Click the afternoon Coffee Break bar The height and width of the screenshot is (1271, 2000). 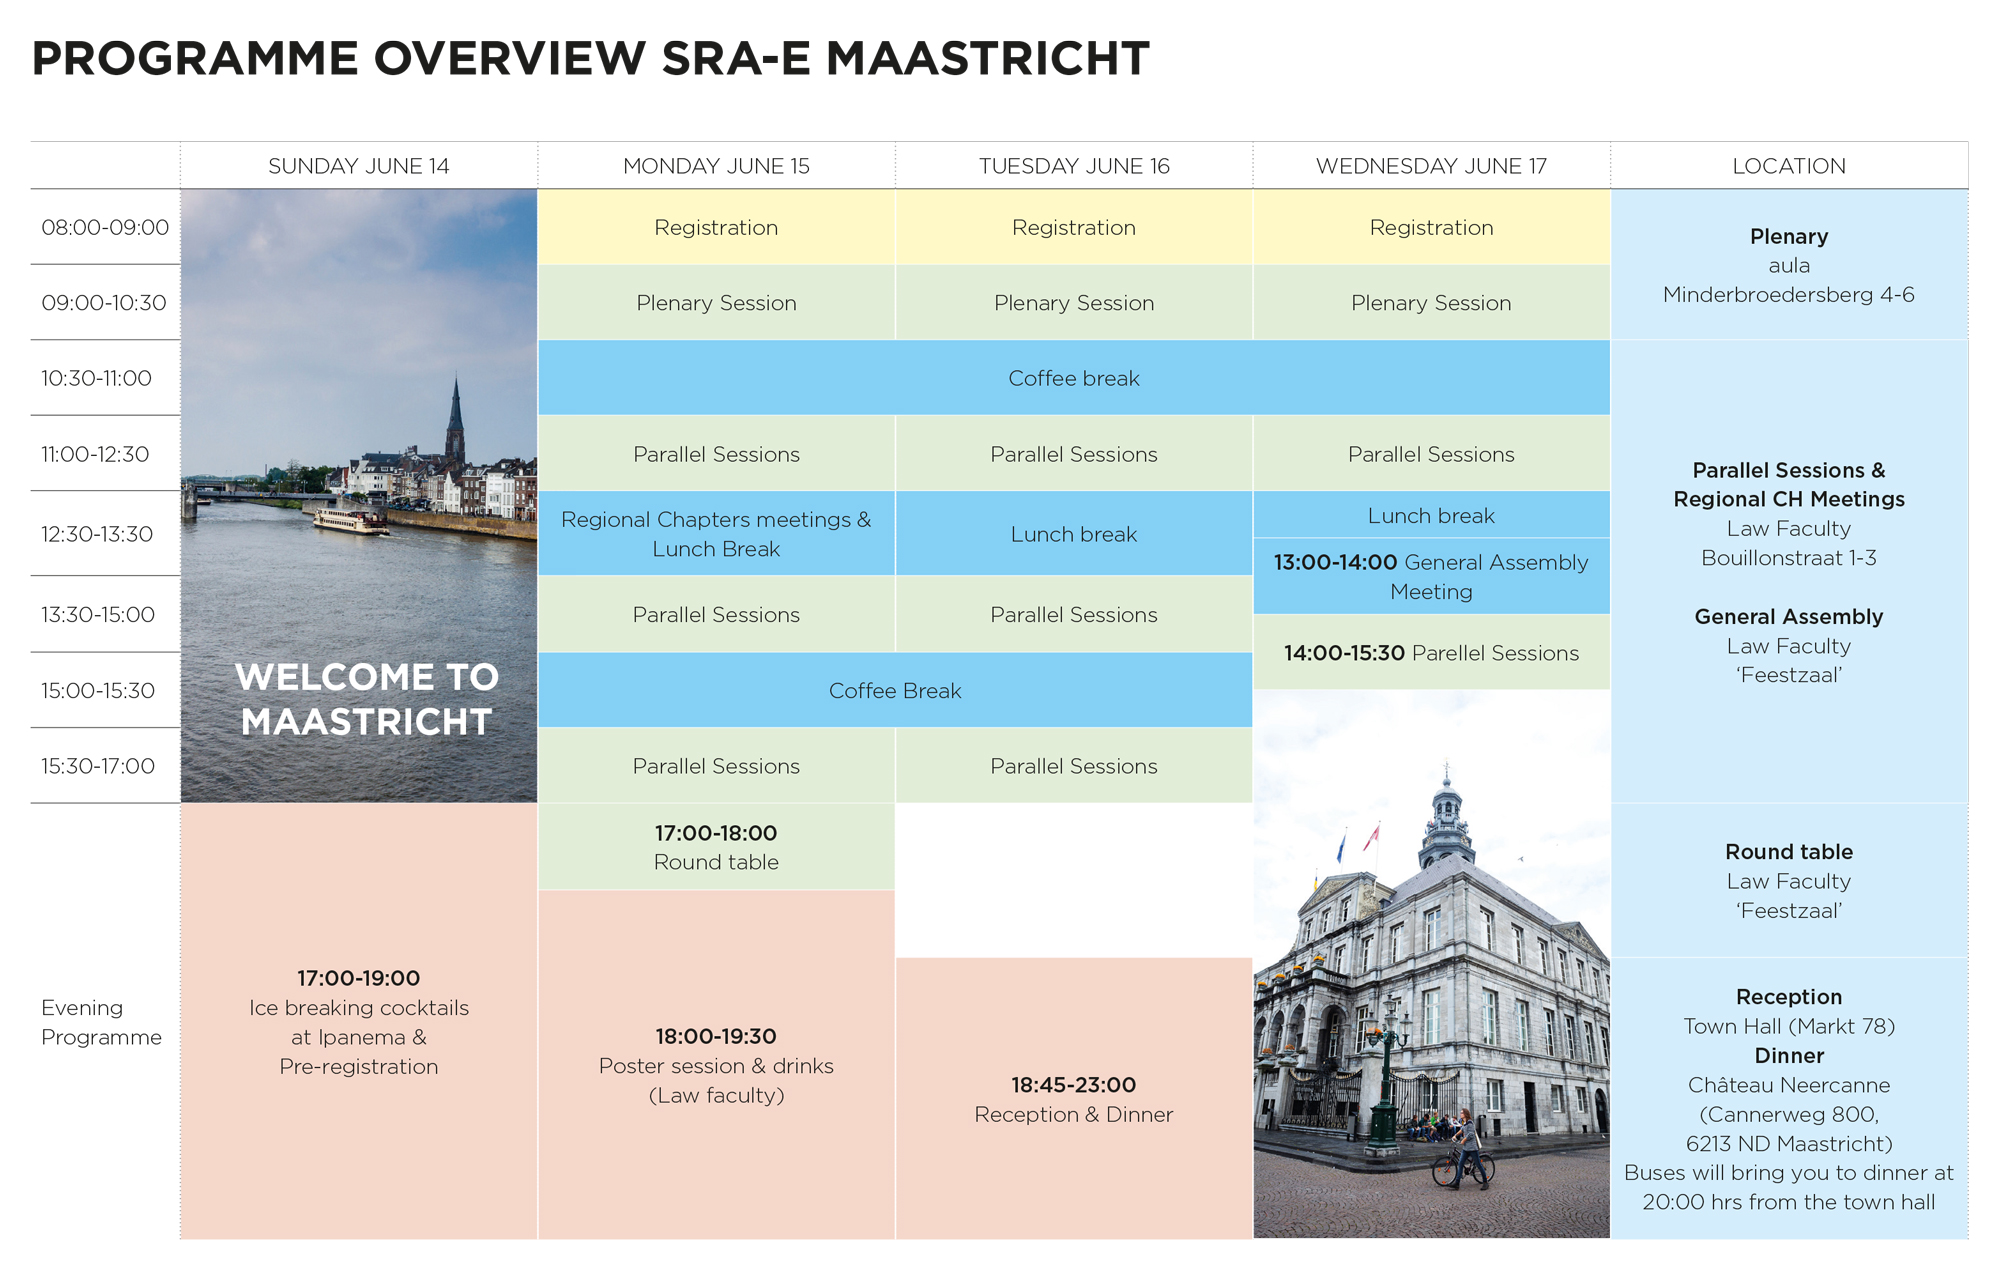(895, 690)
